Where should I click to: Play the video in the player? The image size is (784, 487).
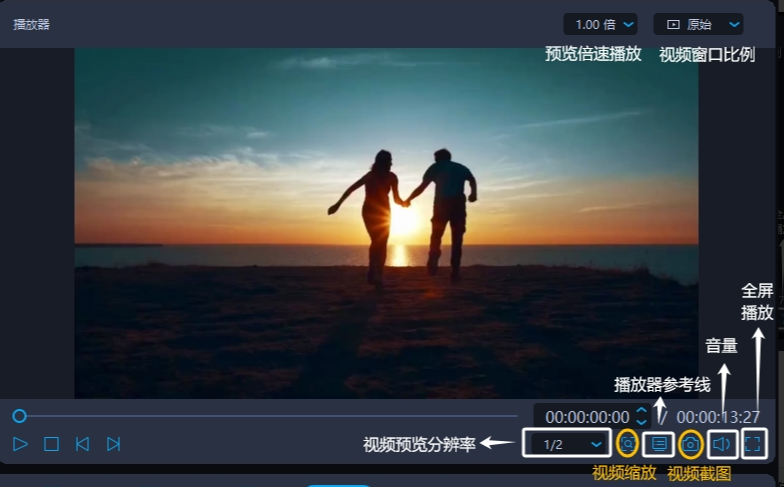20,444
